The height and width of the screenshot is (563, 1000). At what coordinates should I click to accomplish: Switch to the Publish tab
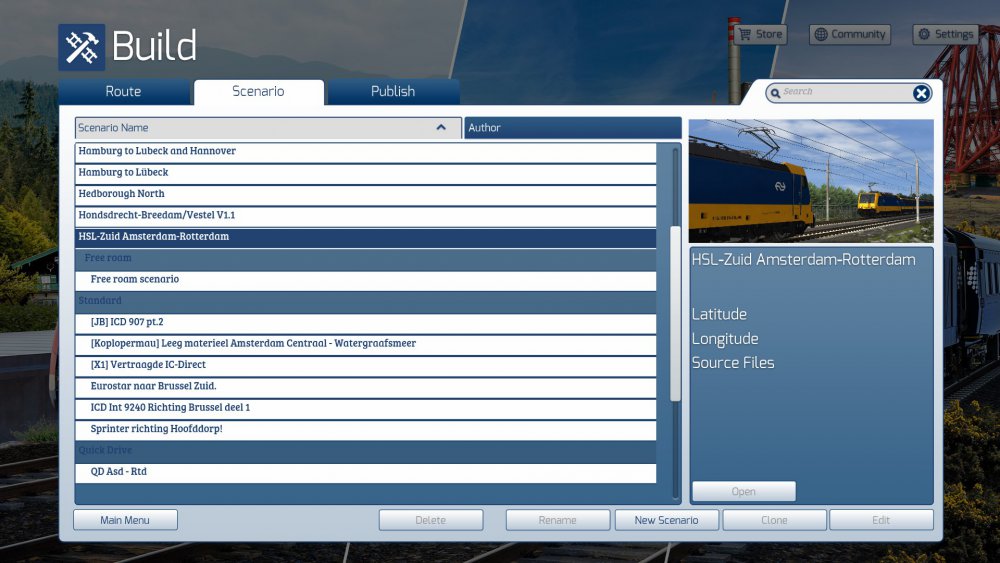(x=393, y=92)
